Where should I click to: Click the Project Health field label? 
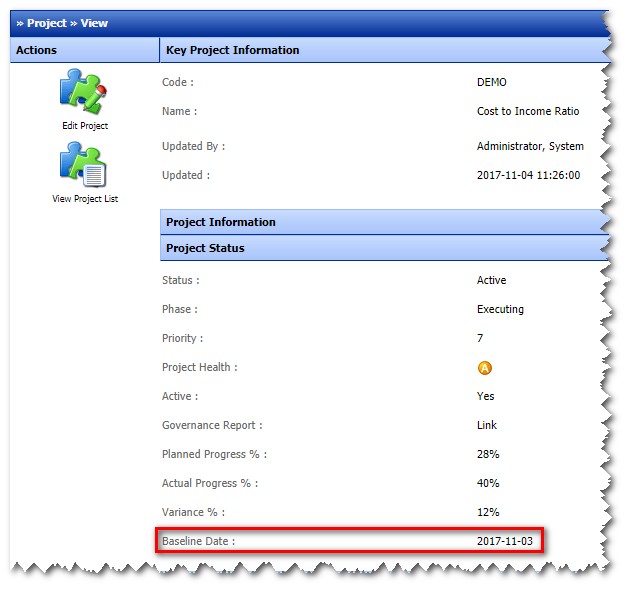(x=200, y=367)
